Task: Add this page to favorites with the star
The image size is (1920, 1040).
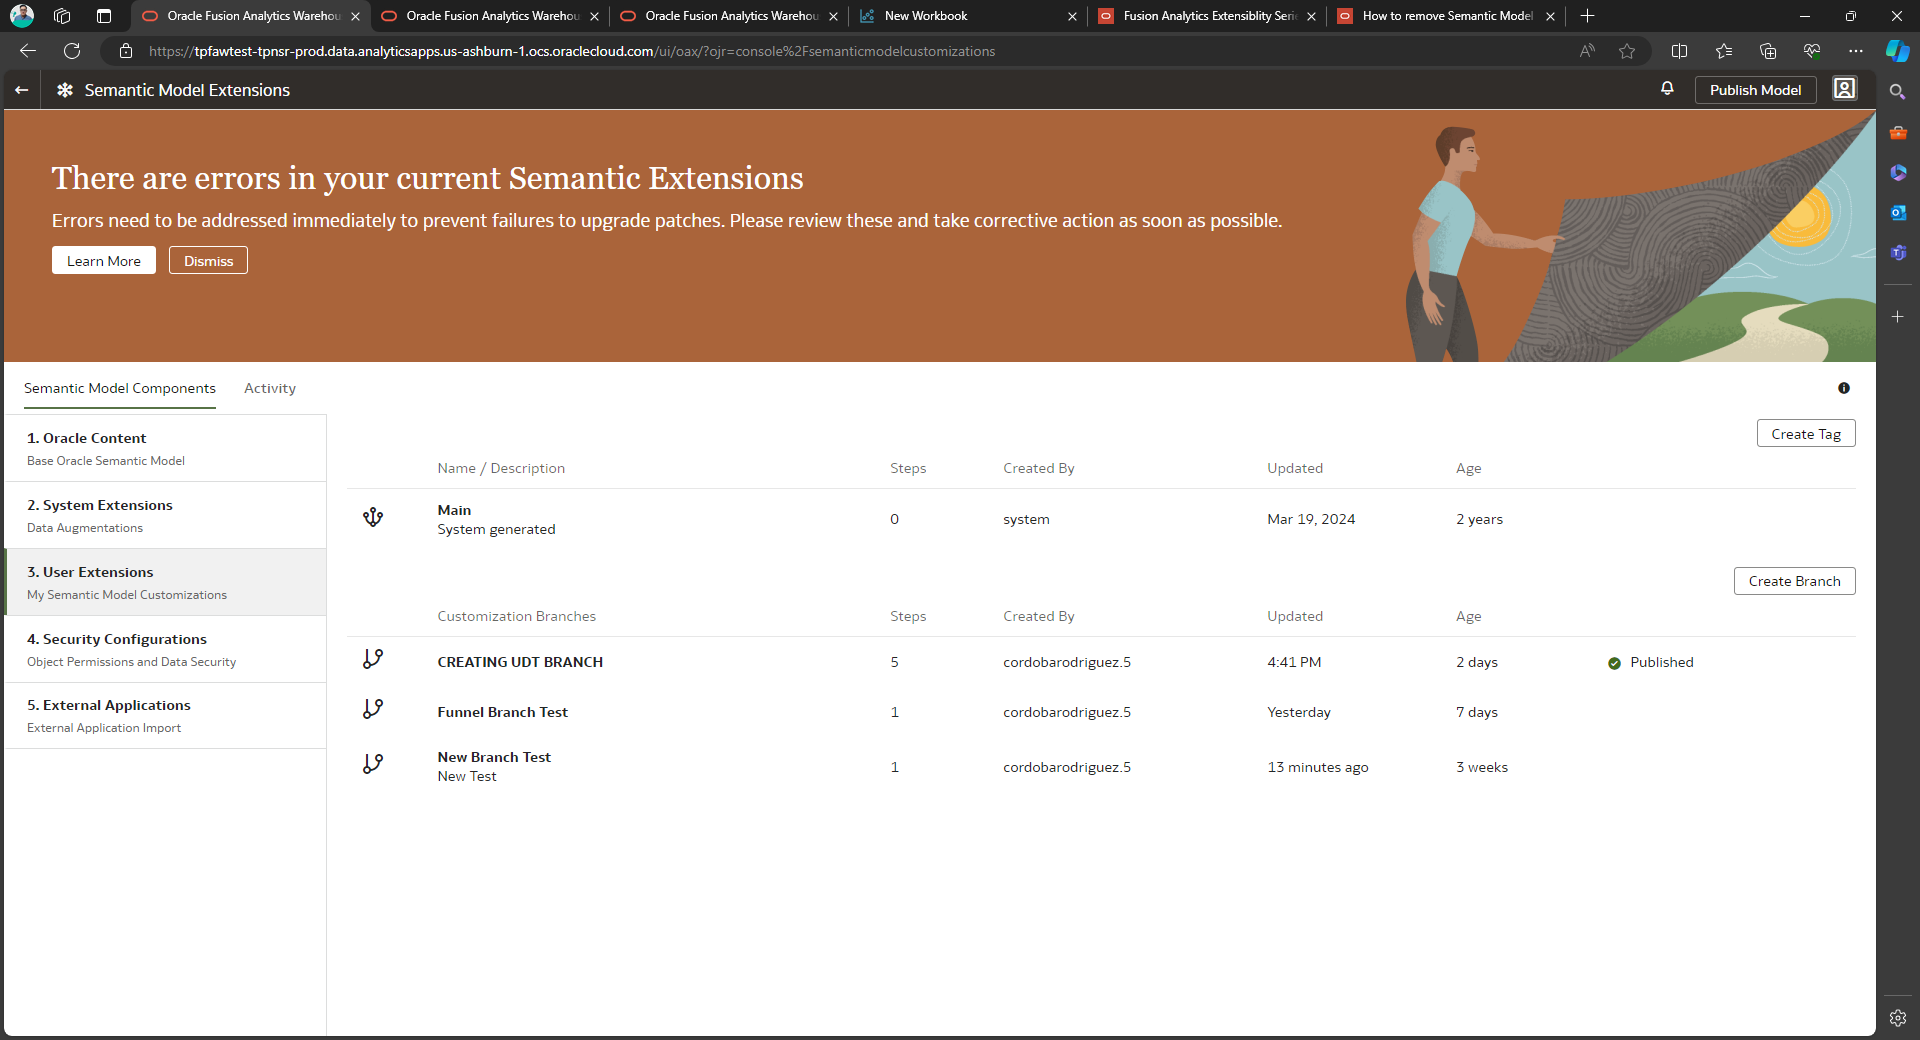Action: (1627, 51)
